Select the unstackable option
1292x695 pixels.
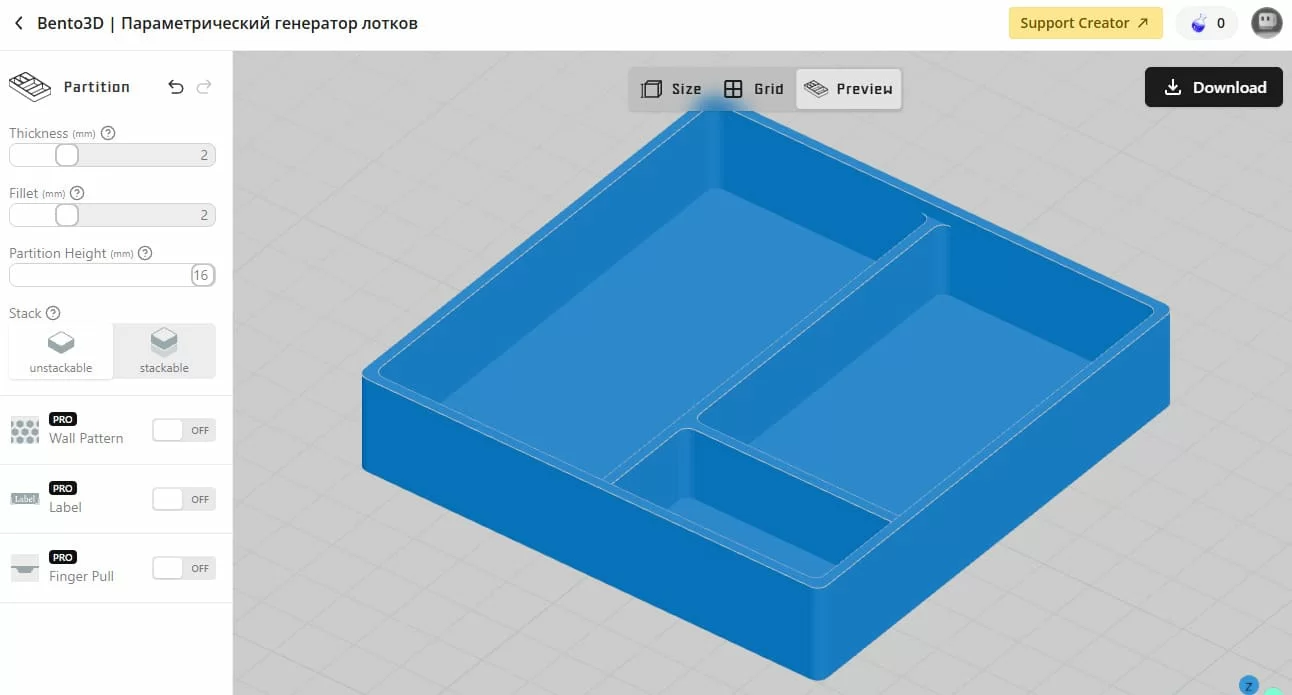61,351
